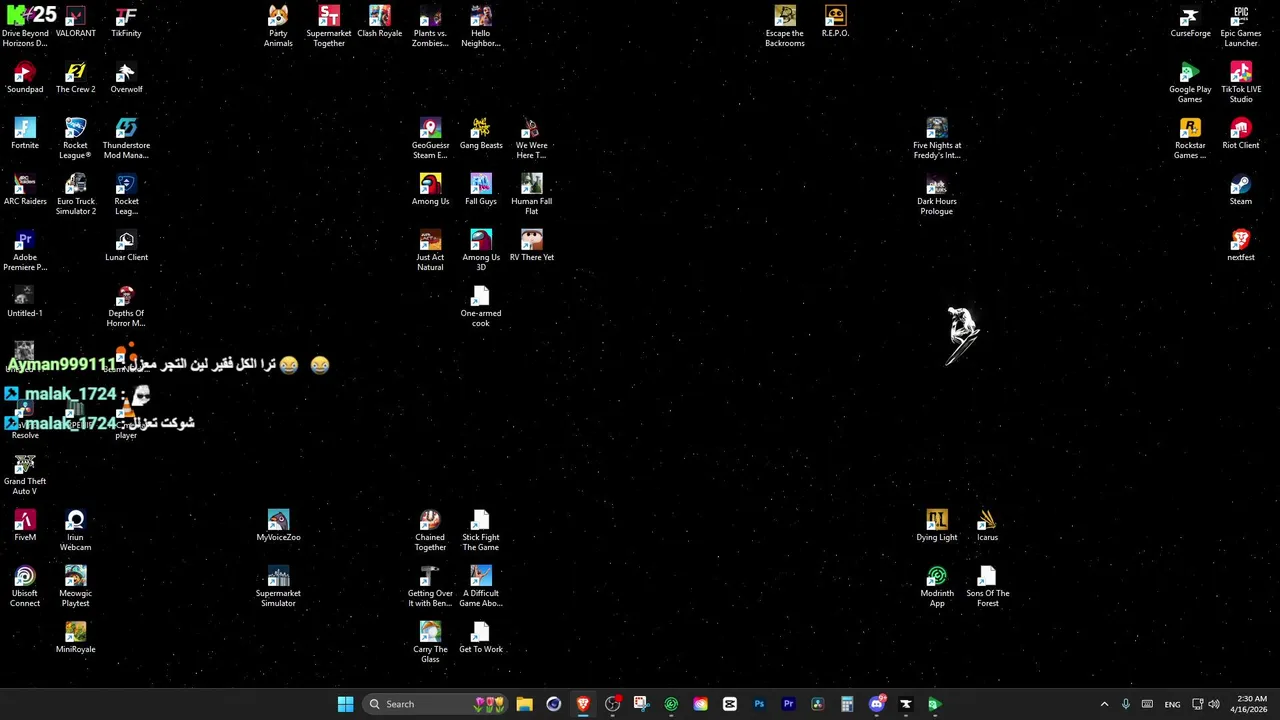Open the Steam desktop shortcut
The height and width of the screenshot is (720, 1280).
click(x=1241, y=190)
